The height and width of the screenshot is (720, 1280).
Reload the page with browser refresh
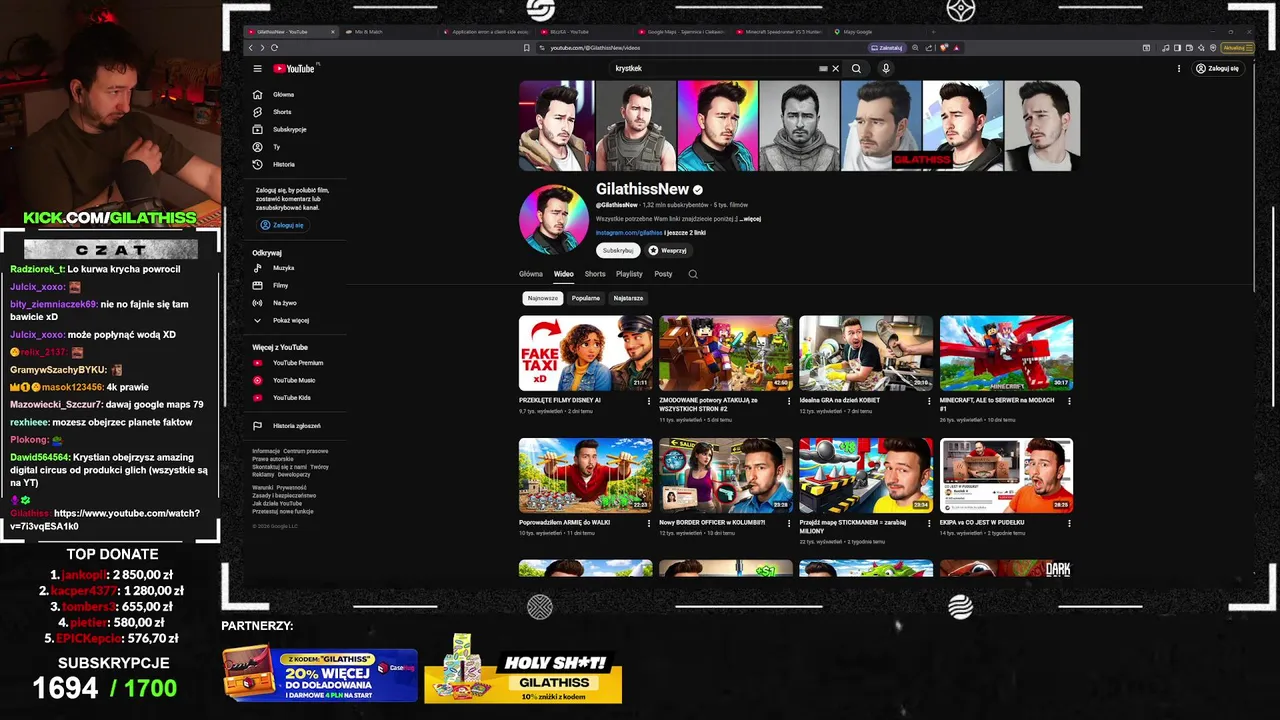(274, 48)
